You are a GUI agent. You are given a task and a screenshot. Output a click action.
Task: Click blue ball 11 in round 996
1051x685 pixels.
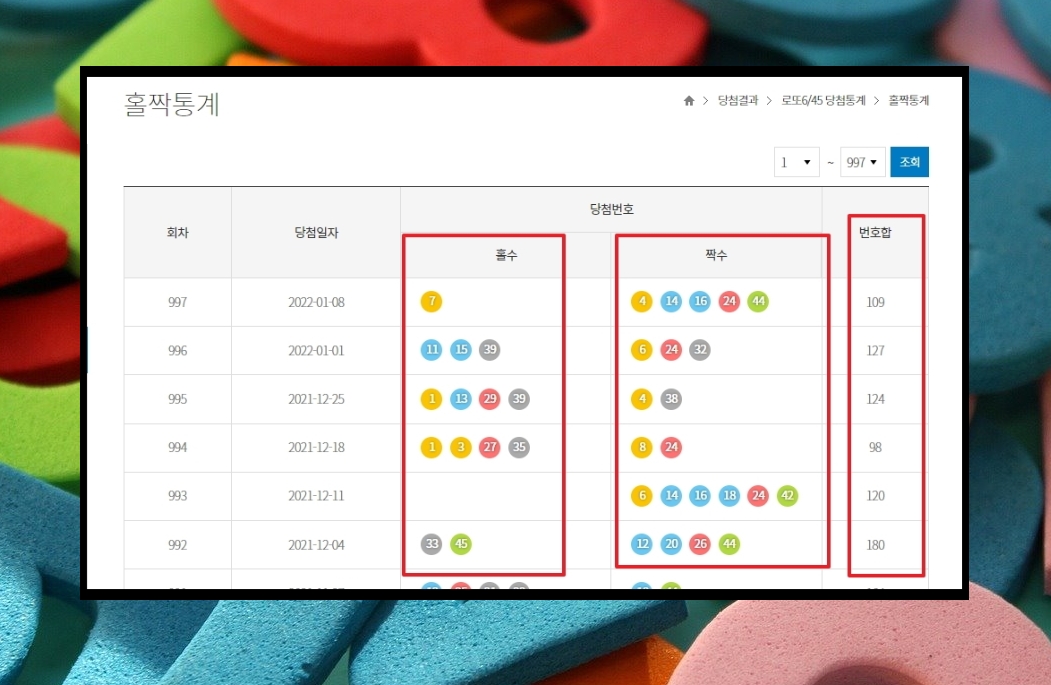click(432, 350)
